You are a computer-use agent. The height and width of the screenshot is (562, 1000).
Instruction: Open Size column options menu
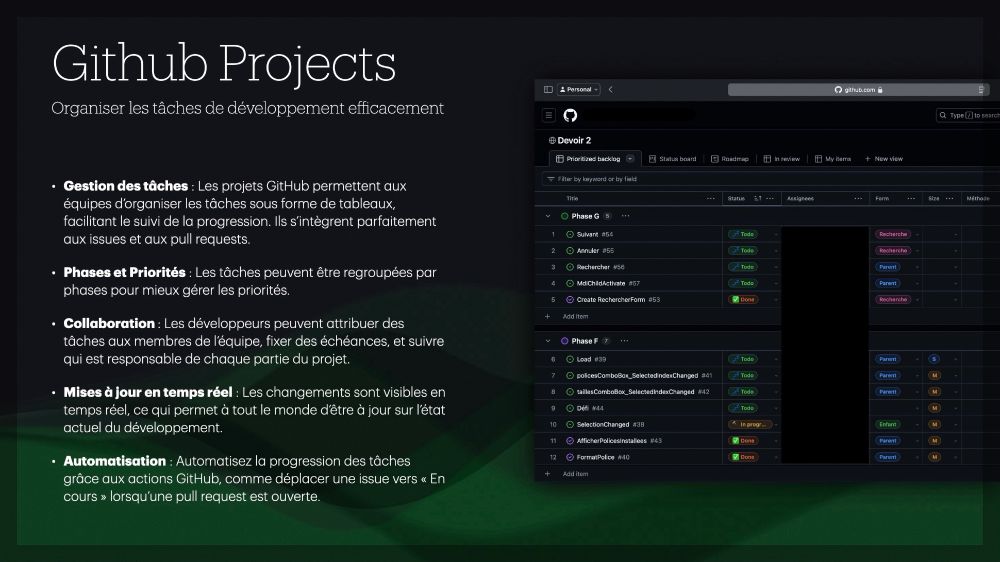click(x=950, y=198)
